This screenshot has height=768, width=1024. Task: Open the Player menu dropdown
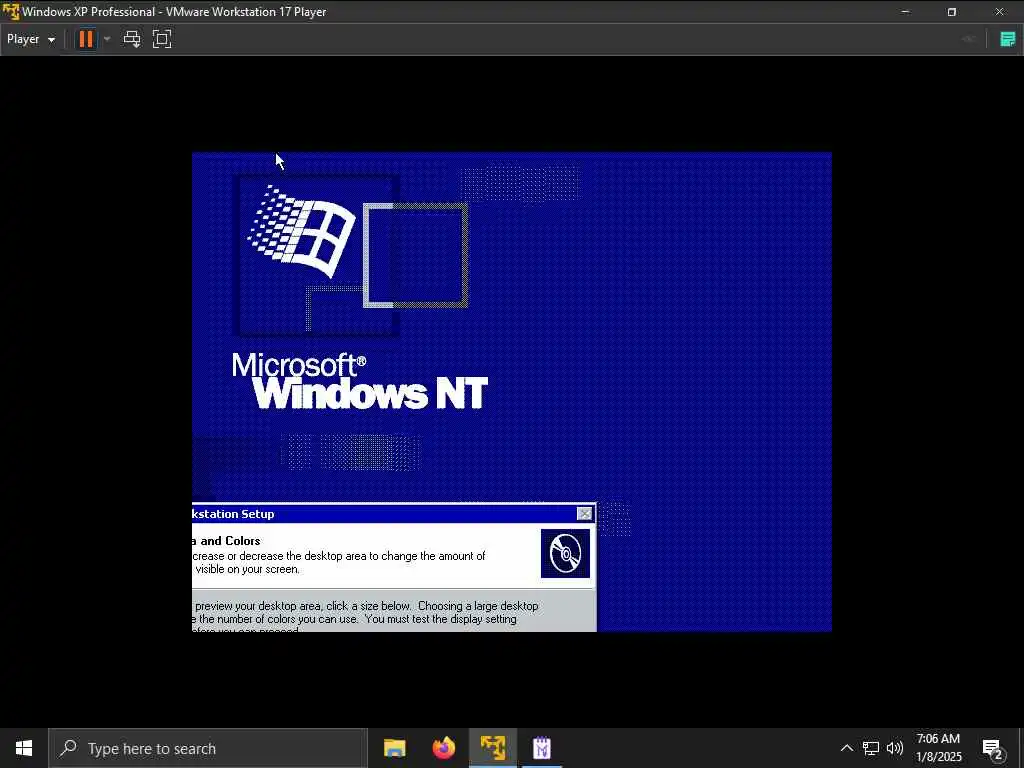[31, 39]
